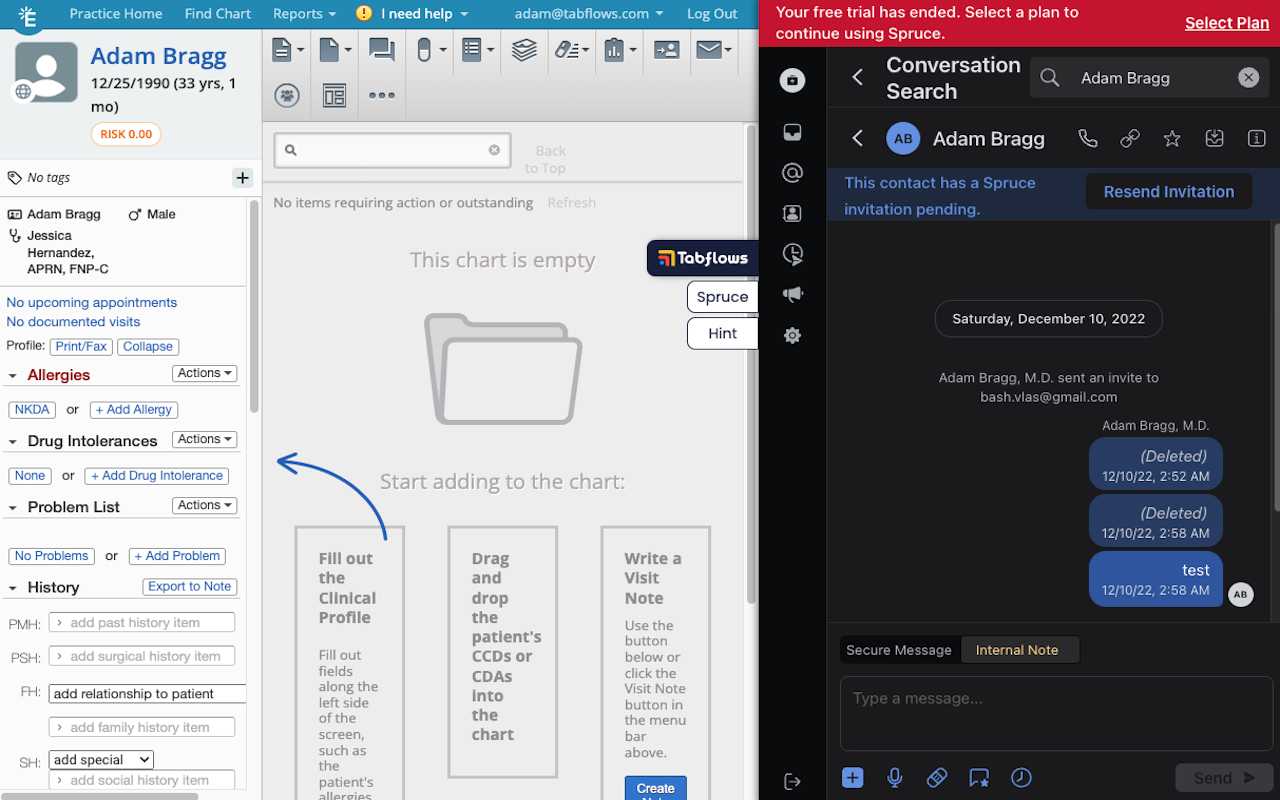Star the Adam Bragg conversation
The height and width of the screenshot is (800, 1280).
coord(1172,139)
